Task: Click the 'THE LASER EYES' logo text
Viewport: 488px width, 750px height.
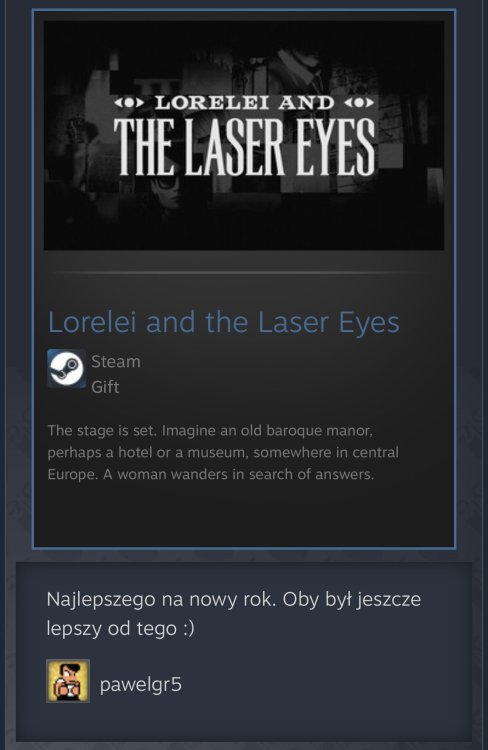Action: tap(244, 146)
